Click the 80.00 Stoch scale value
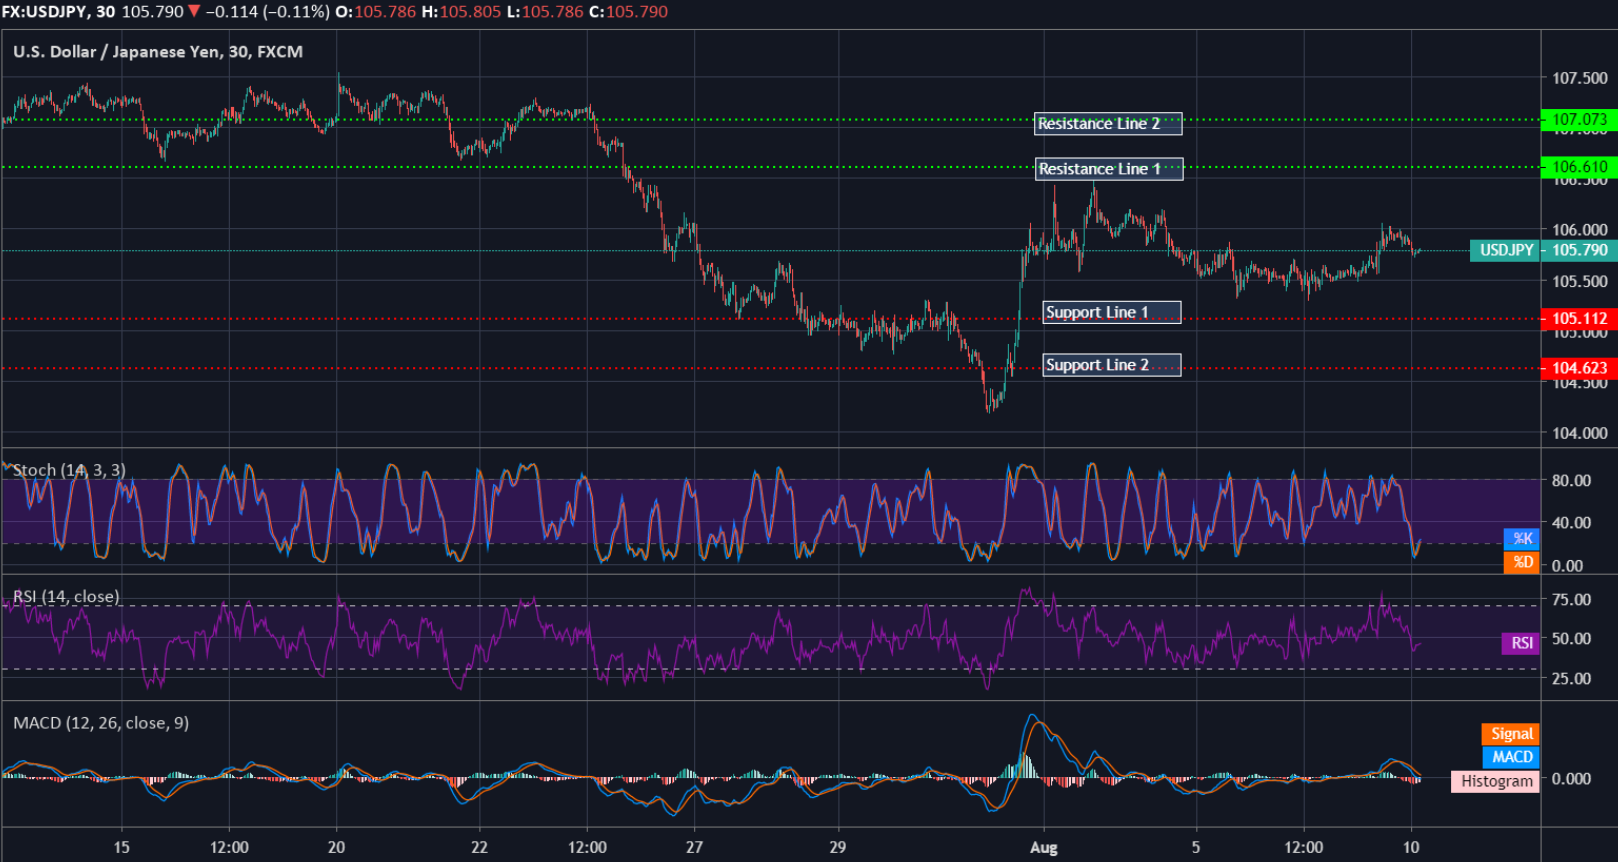 point(1571,481)
